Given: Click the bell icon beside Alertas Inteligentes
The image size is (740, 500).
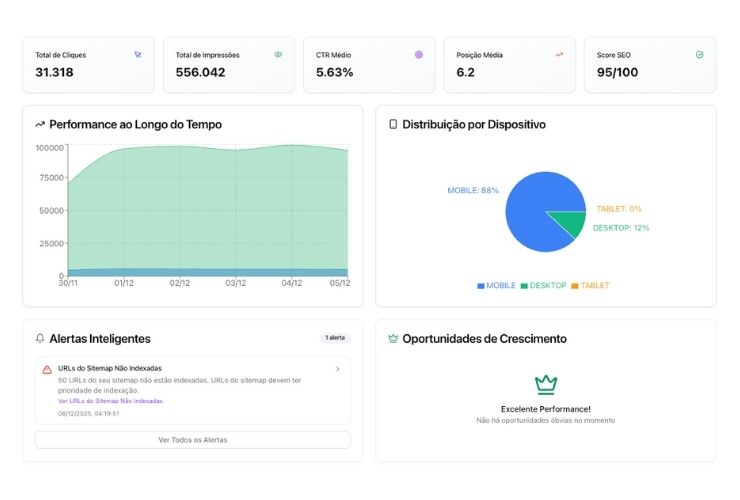Looking at the screenshot, I should click(40, 339).
